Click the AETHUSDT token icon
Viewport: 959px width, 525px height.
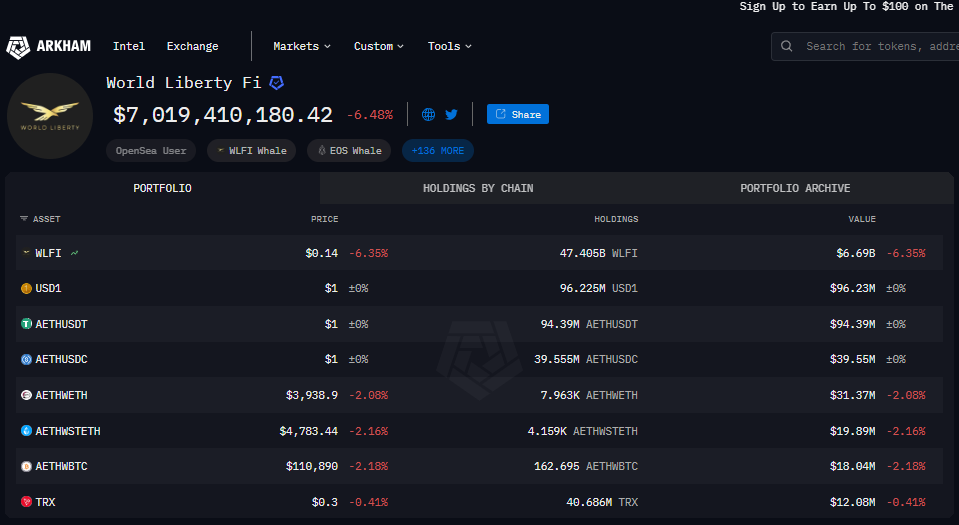point(26,324)
